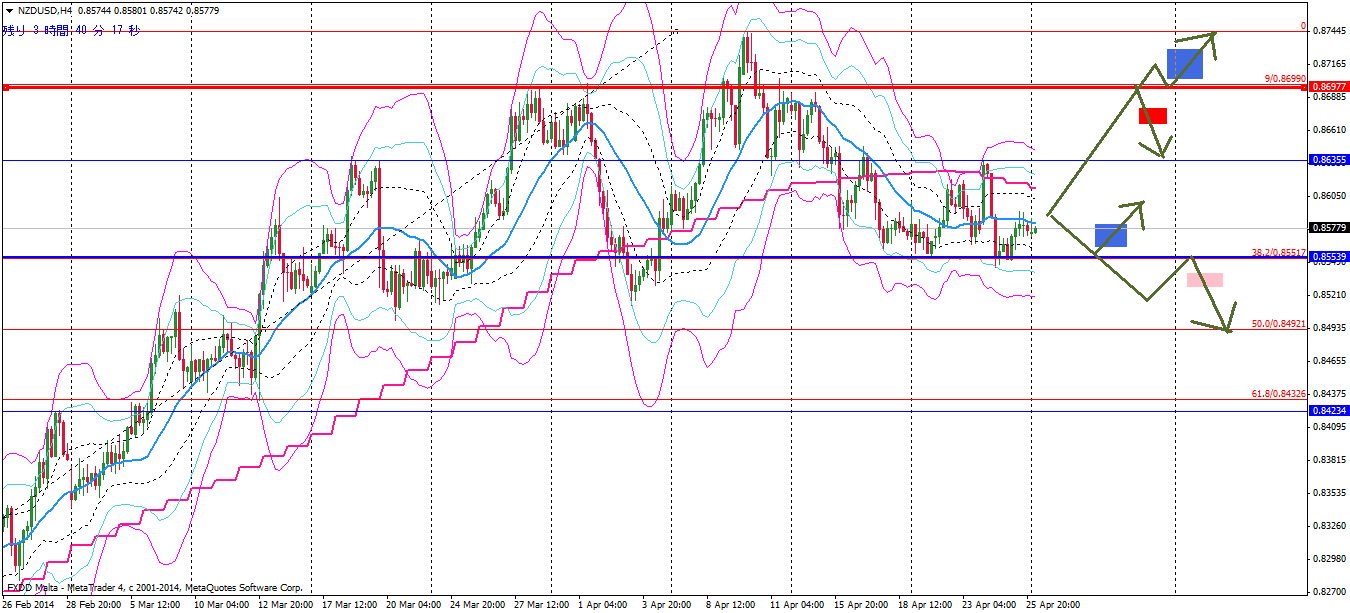The image size is (1350, 613).
Task: Select the close value 0.85779 in the header
Action: (x=202, y=10)
